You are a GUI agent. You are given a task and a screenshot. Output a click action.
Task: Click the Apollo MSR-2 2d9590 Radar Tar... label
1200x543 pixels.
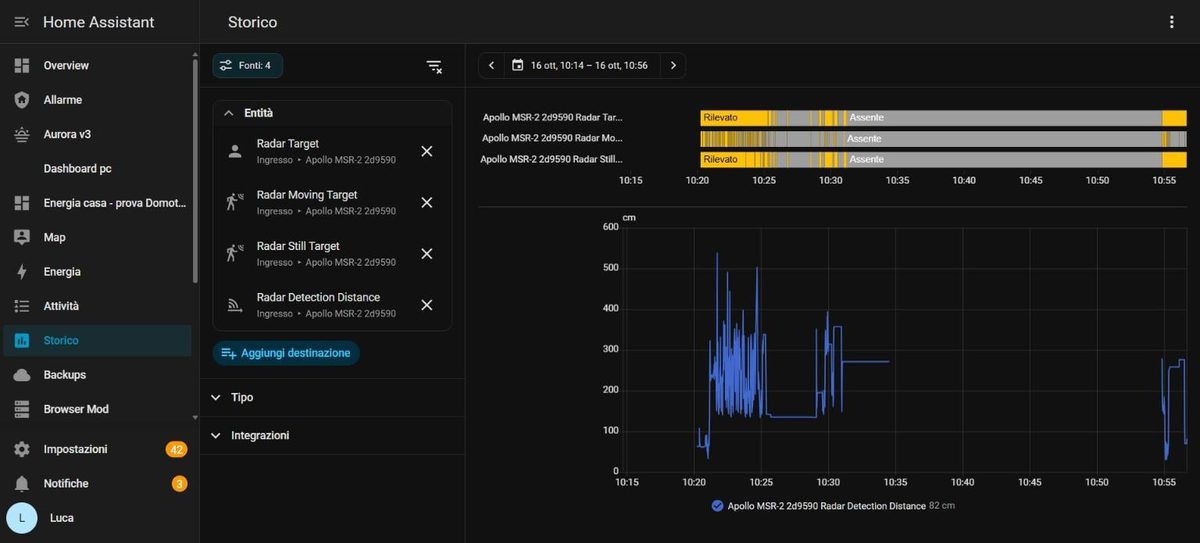[x=553, y=117]
